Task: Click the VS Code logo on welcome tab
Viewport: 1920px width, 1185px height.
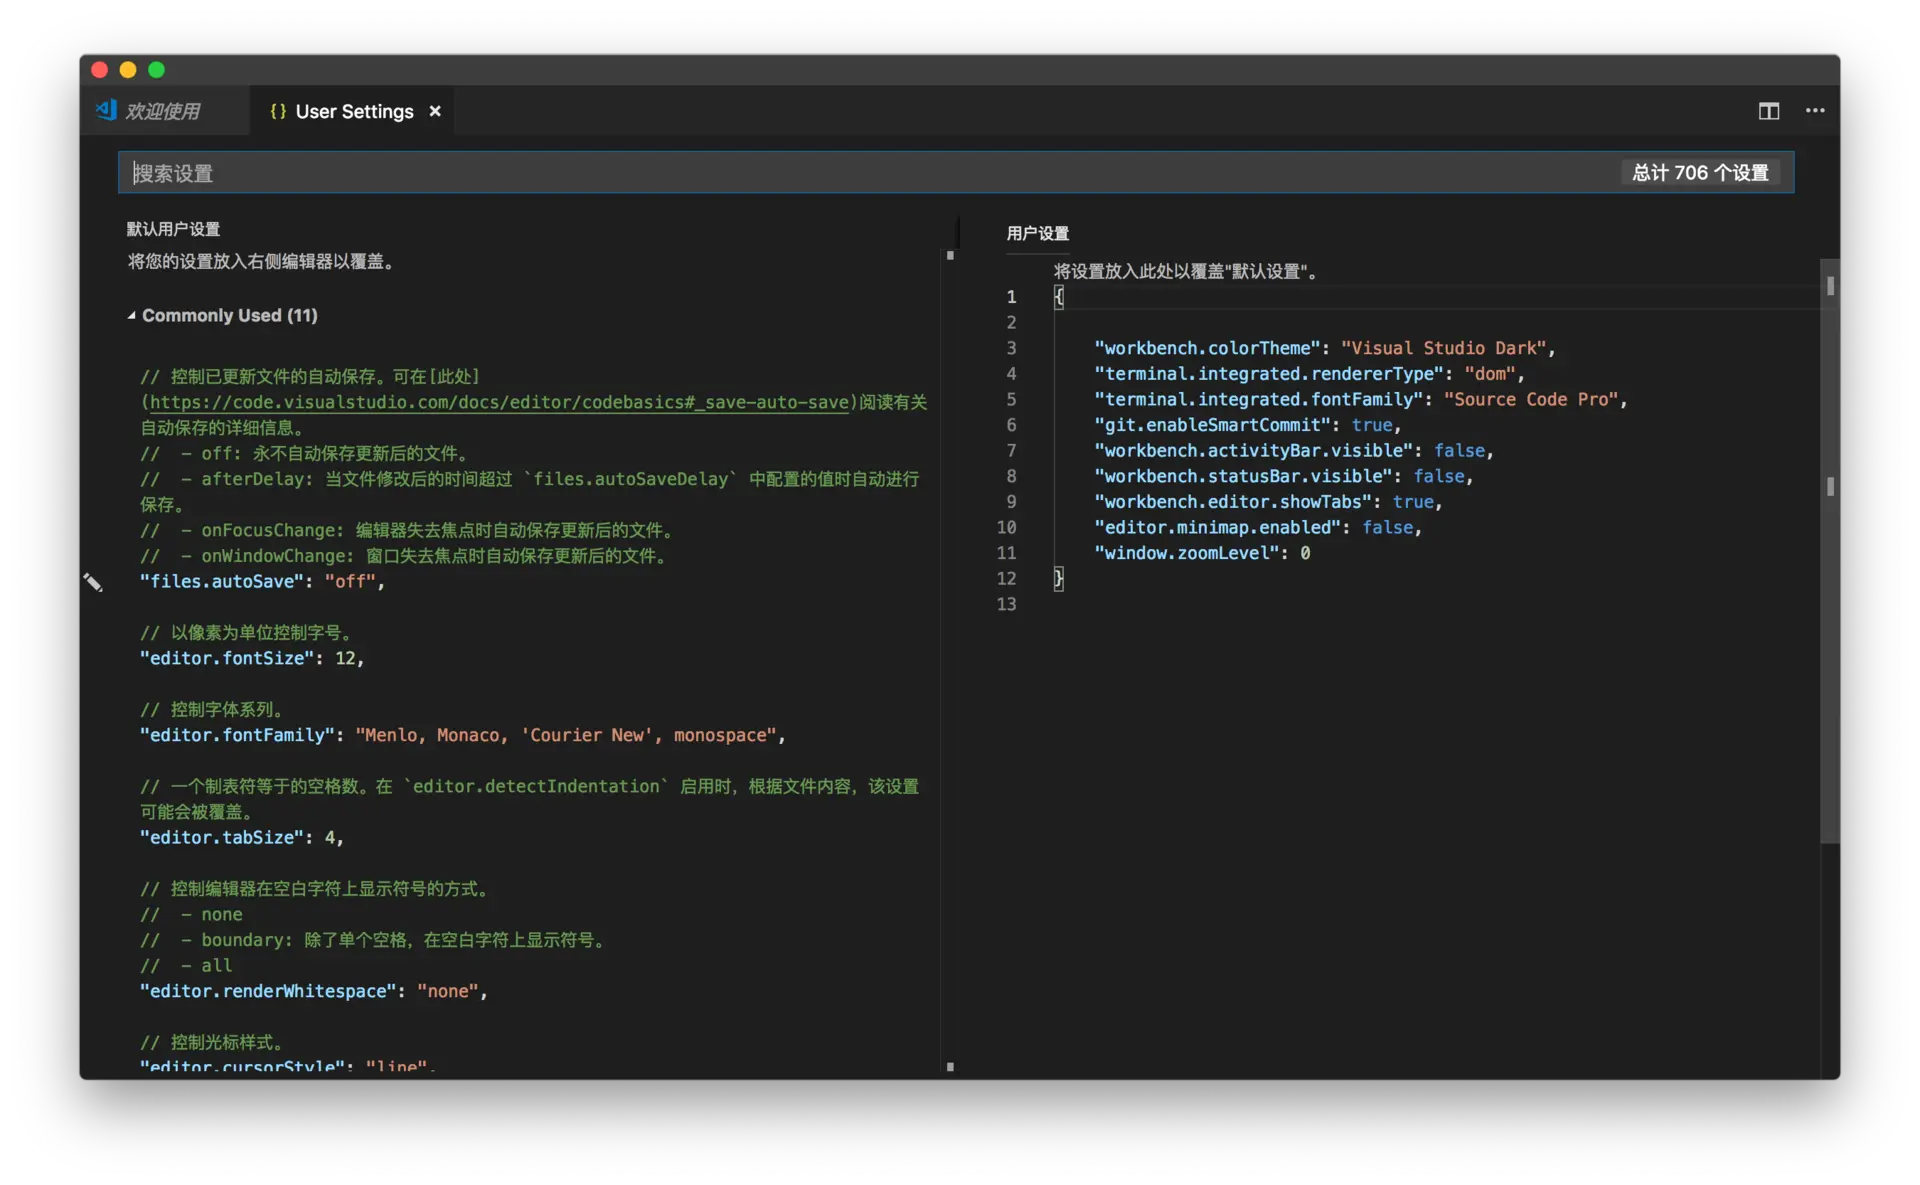Action: [107, 110]
